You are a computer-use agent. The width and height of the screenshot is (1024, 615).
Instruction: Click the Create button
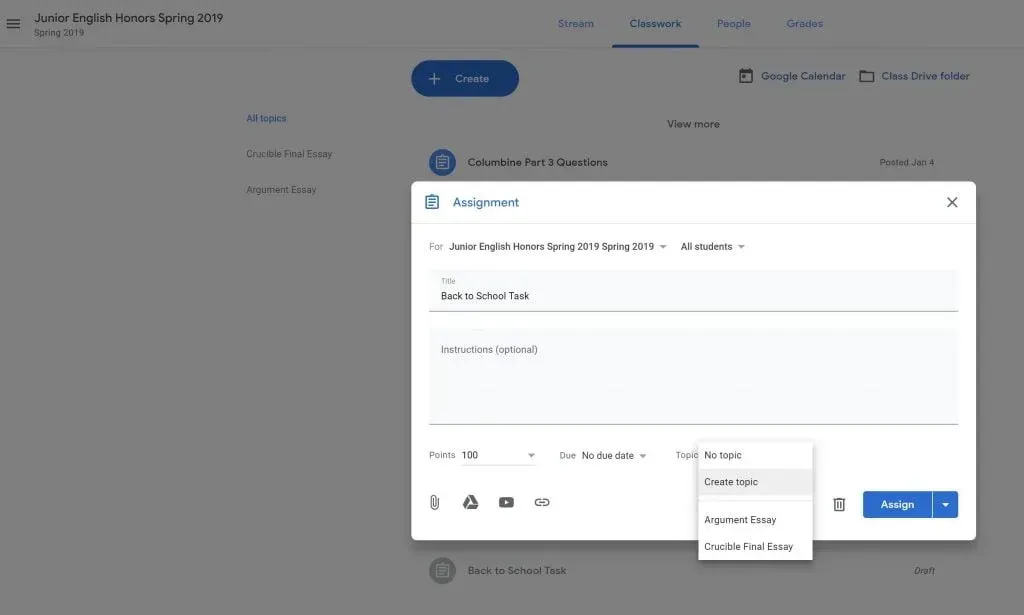(x=465, y=79)
